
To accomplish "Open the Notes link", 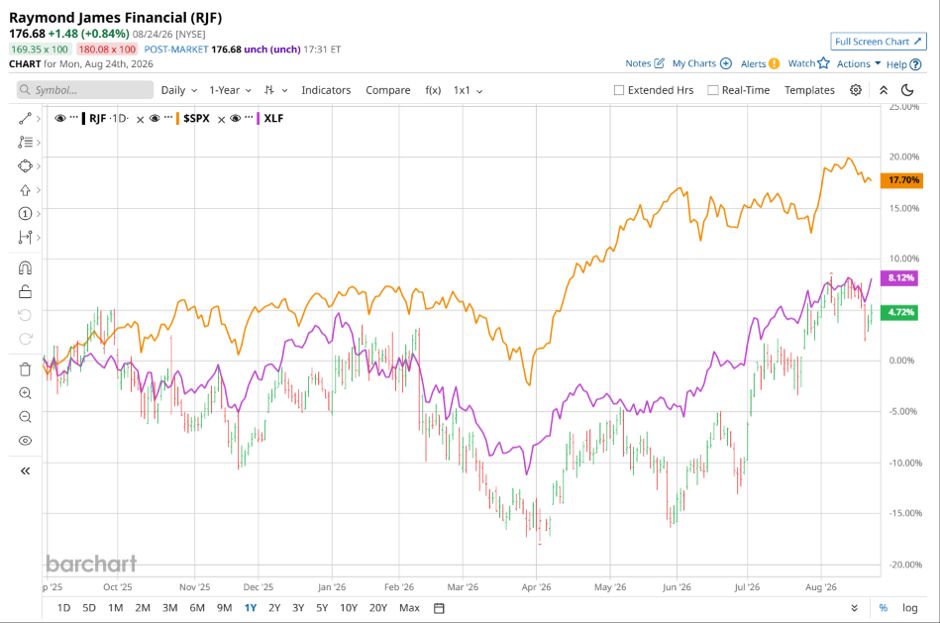I will click(644, 64).
